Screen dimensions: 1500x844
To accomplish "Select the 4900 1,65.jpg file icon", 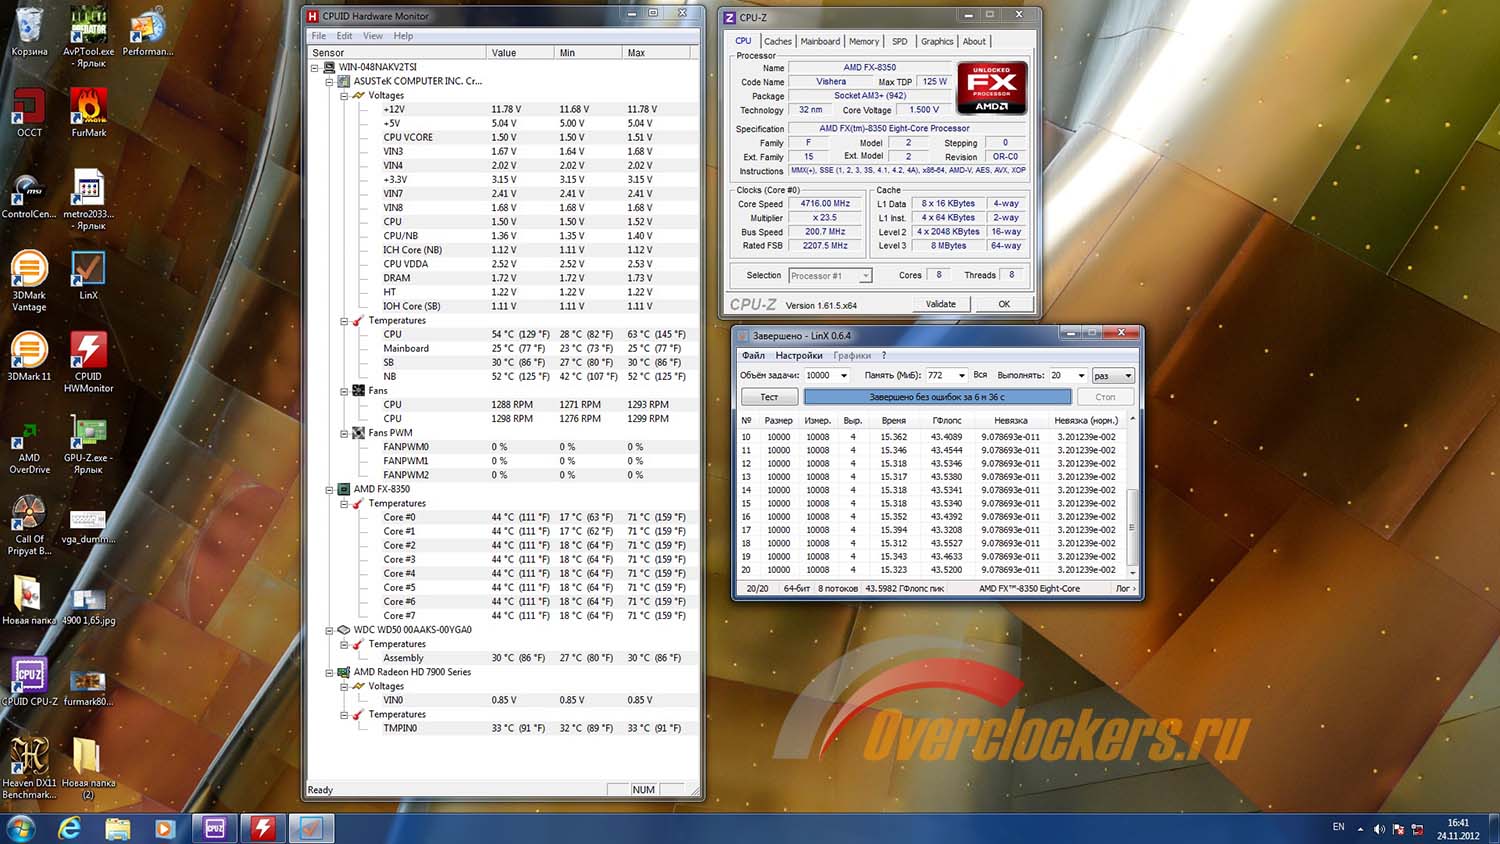I will [88, 606].
